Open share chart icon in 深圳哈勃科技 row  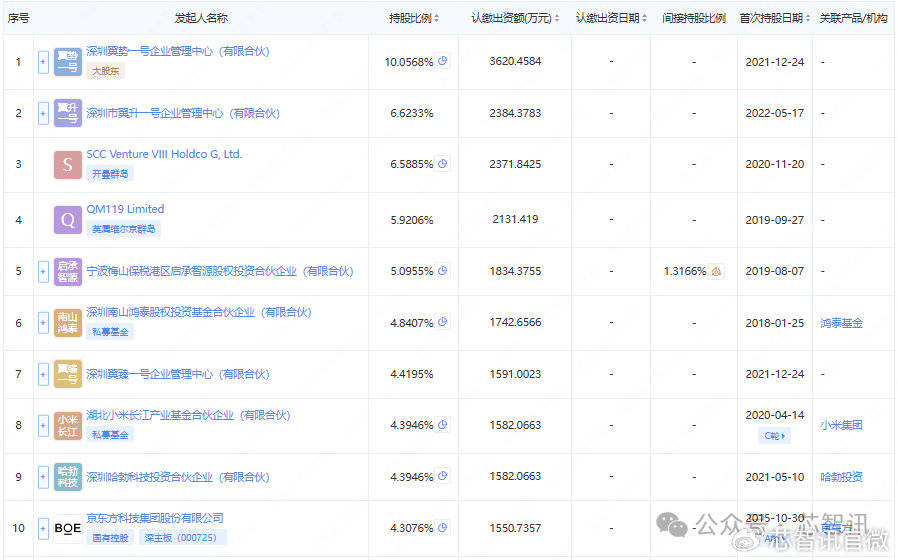point(443,476)
